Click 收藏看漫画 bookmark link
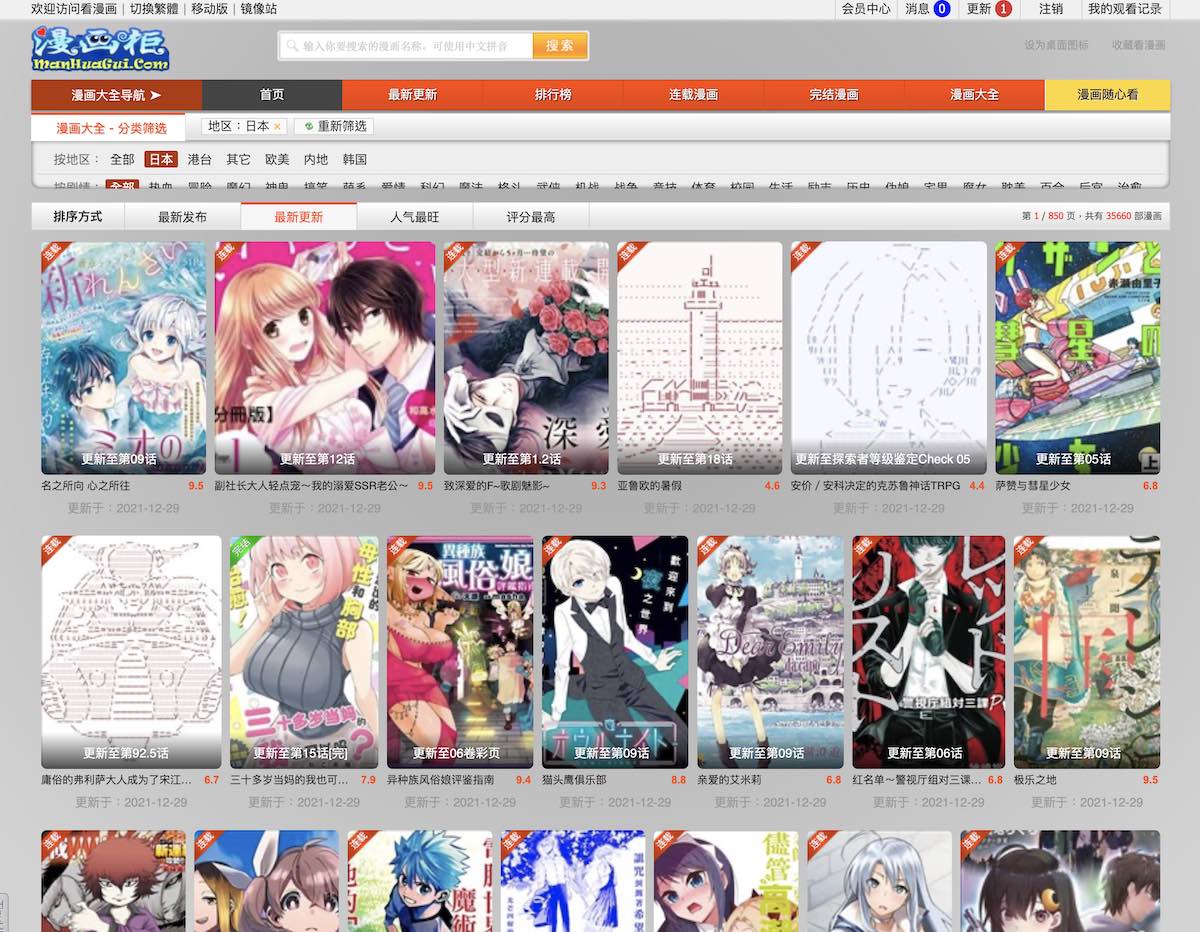This screenshot has height=932, width=1200. [1138, 46]
